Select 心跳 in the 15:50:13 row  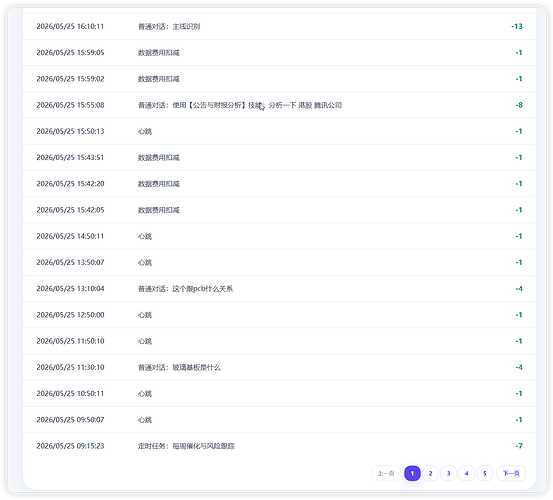click(x=145, y=131)
